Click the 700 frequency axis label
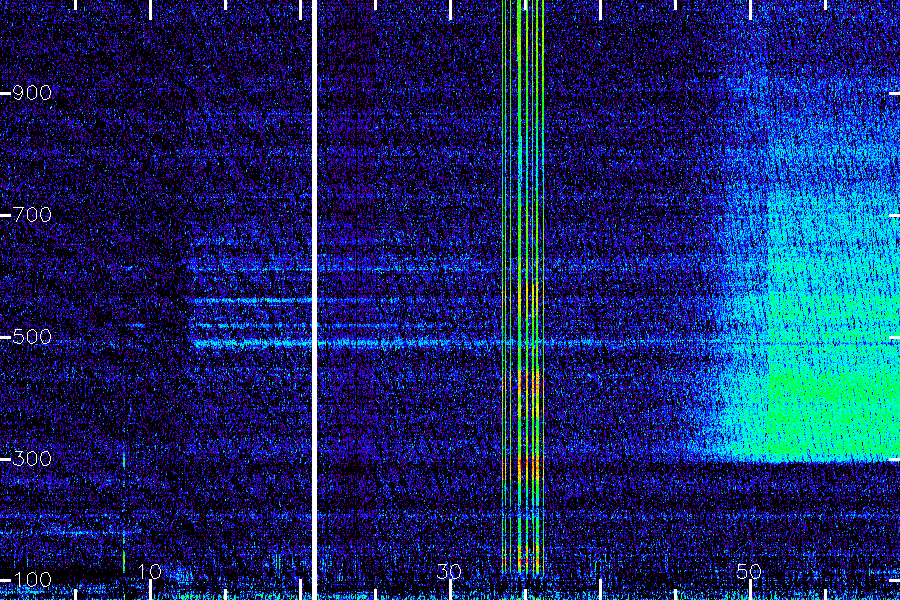The image size is (900, 600). coord(32,215)
